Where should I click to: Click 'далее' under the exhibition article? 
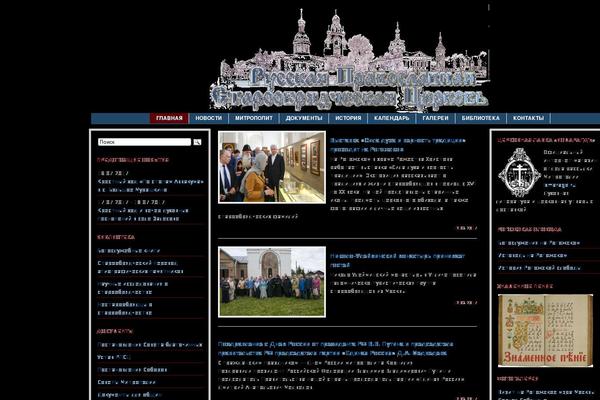[x=466, y=228]
